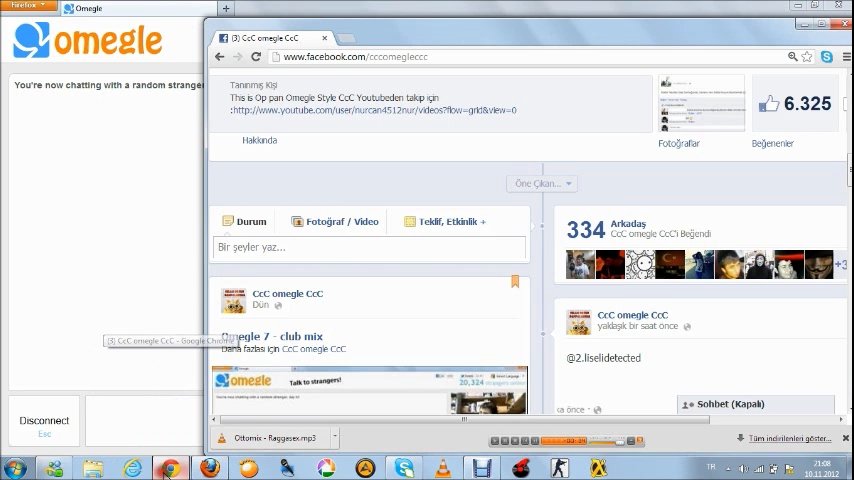Open Windows Explorer folder in taskbar

93,468
